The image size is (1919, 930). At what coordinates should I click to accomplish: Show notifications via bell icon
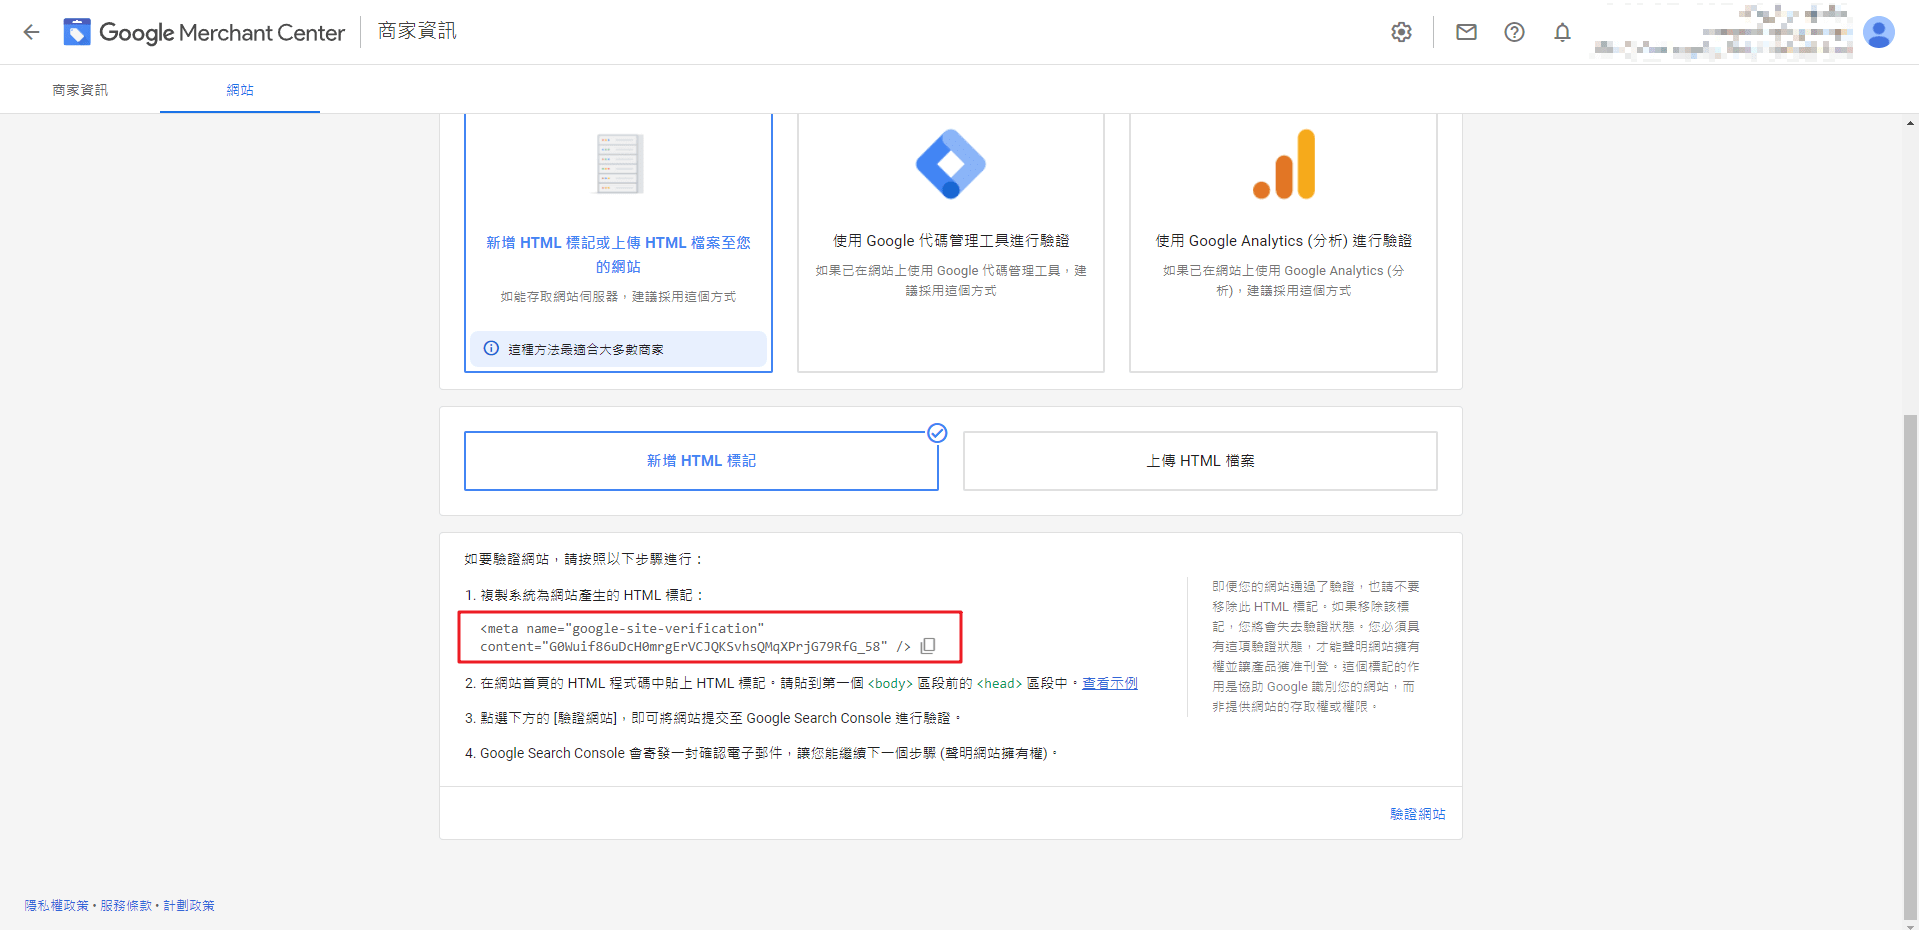tap(1562, 32)
